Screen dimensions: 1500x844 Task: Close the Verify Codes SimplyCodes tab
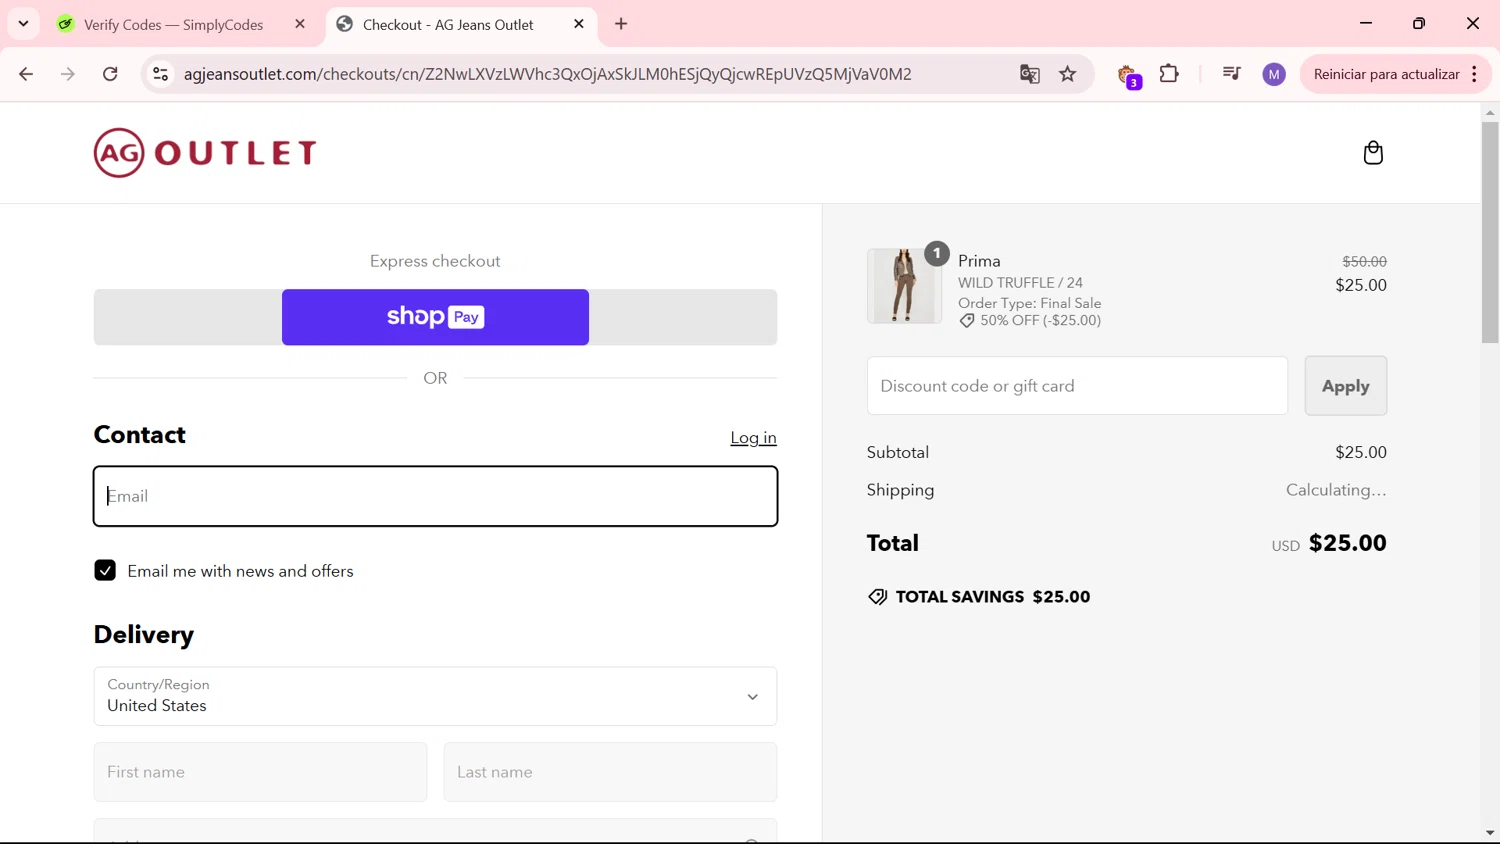coord(300,24)
